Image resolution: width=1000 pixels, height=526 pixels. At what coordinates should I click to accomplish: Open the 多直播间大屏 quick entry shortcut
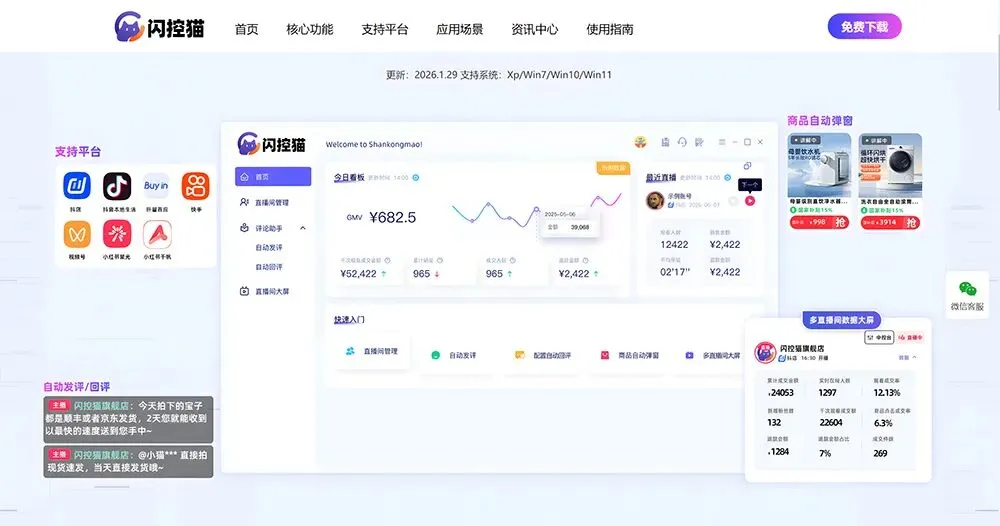712,355
